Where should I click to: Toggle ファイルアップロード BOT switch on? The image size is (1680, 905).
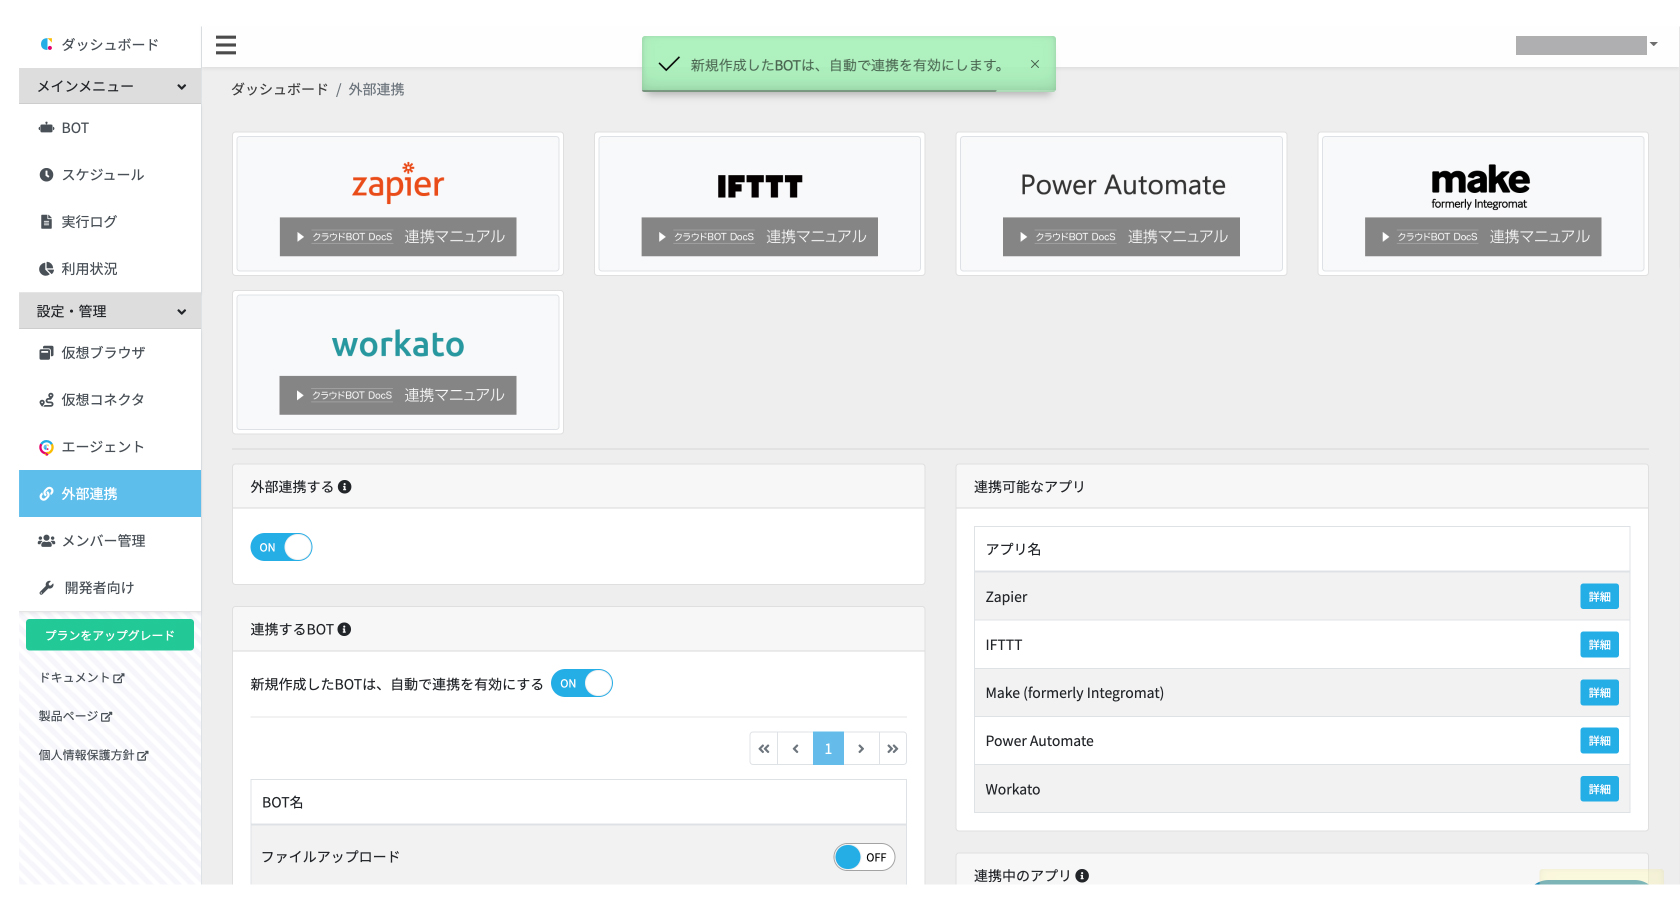point(865,857)
